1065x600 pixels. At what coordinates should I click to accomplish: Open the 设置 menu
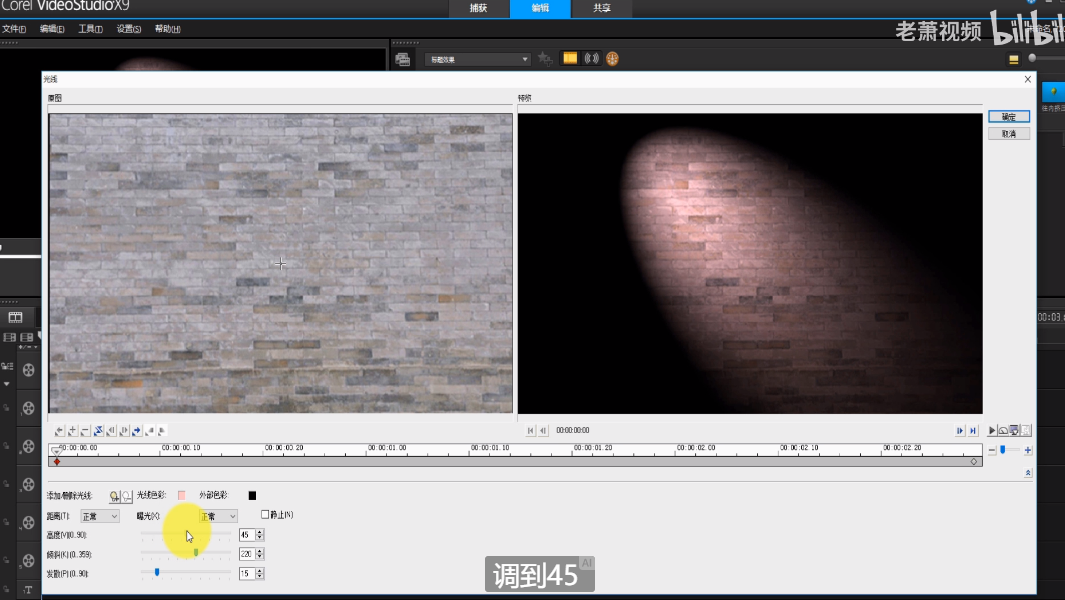click(x=128, y=29)
